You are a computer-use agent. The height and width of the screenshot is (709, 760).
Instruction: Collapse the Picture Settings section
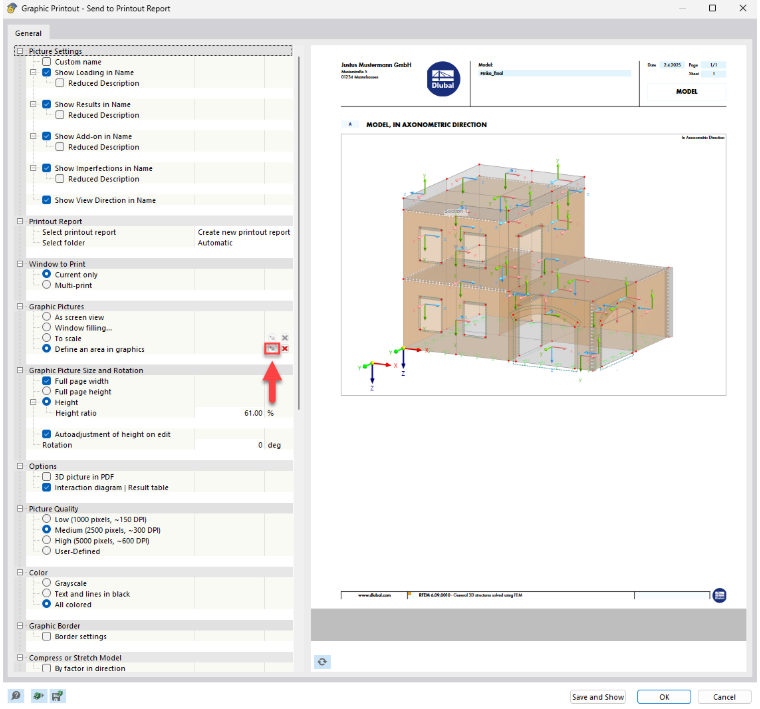(x=20, y=51)
